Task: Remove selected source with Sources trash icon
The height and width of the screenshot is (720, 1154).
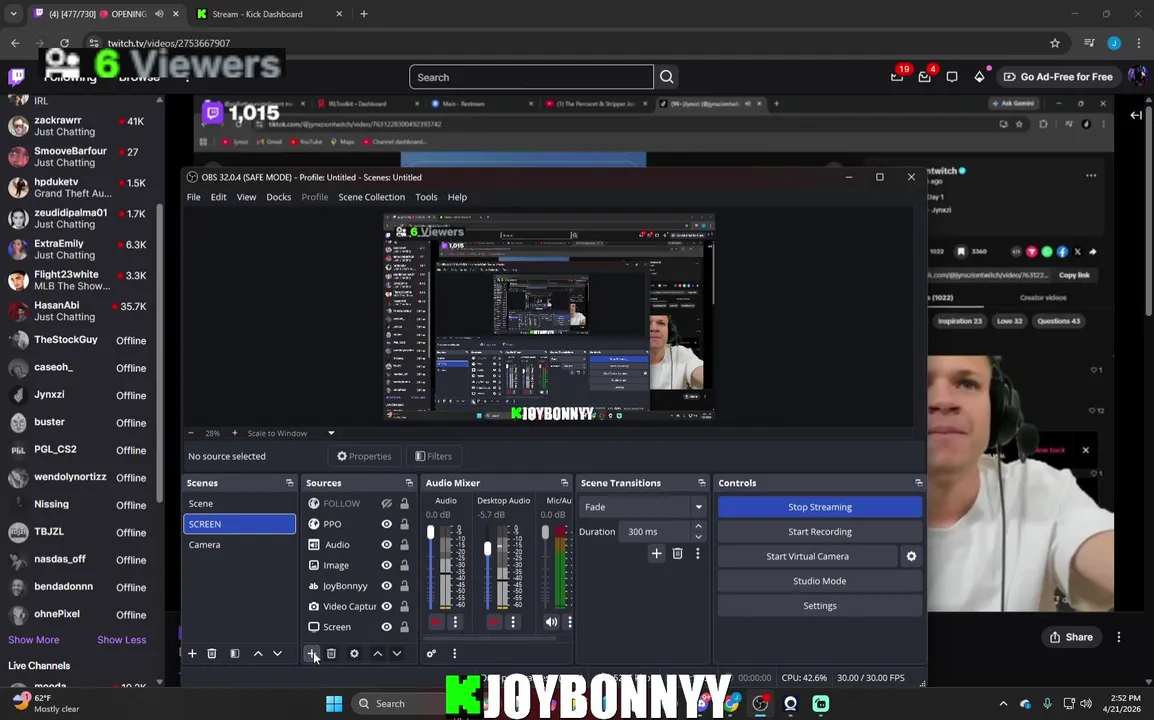Action: (331, 653)
